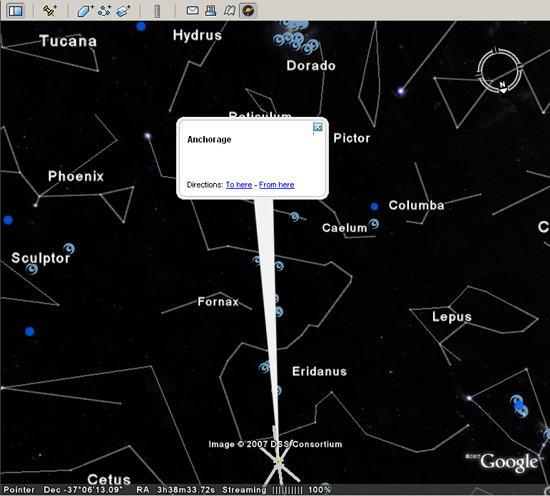Choose the Add Image Overlay tool
The image size is (550, 496).
(x=123, y=11)
